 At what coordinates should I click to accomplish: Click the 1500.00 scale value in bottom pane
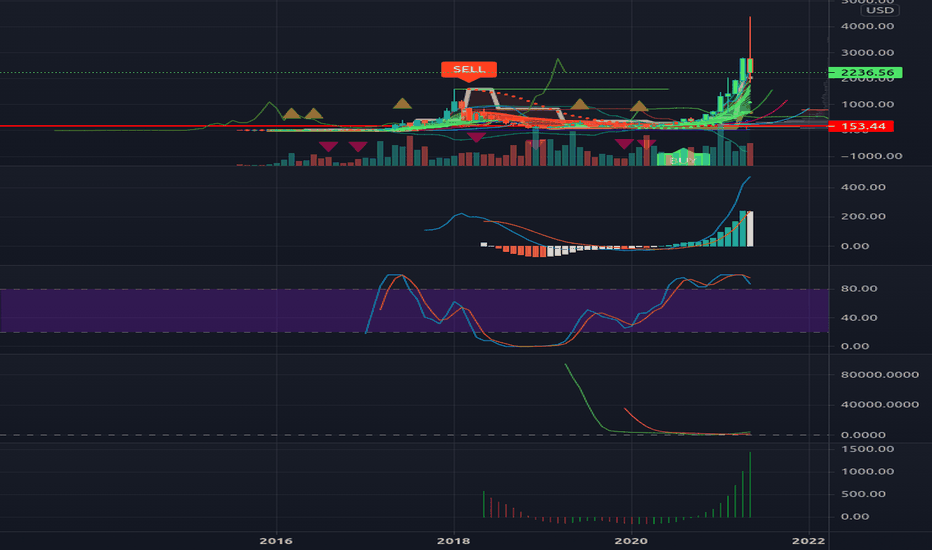pos(867,449)
